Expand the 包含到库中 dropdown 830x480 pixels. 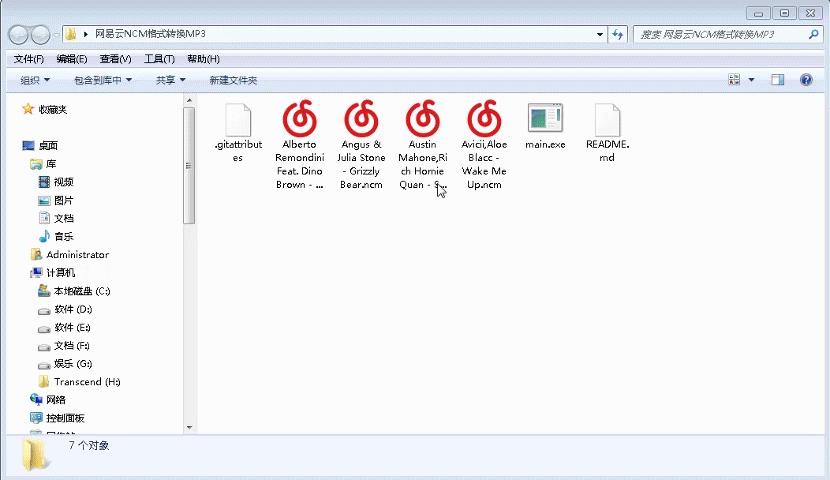tap(103, 80)
